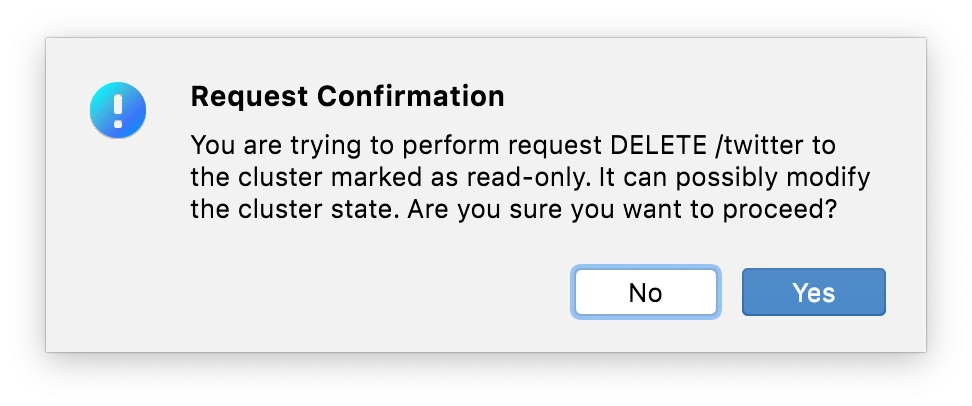Click the empty dialog area left of No
The image size is (972, 406).
coord(372,292)
